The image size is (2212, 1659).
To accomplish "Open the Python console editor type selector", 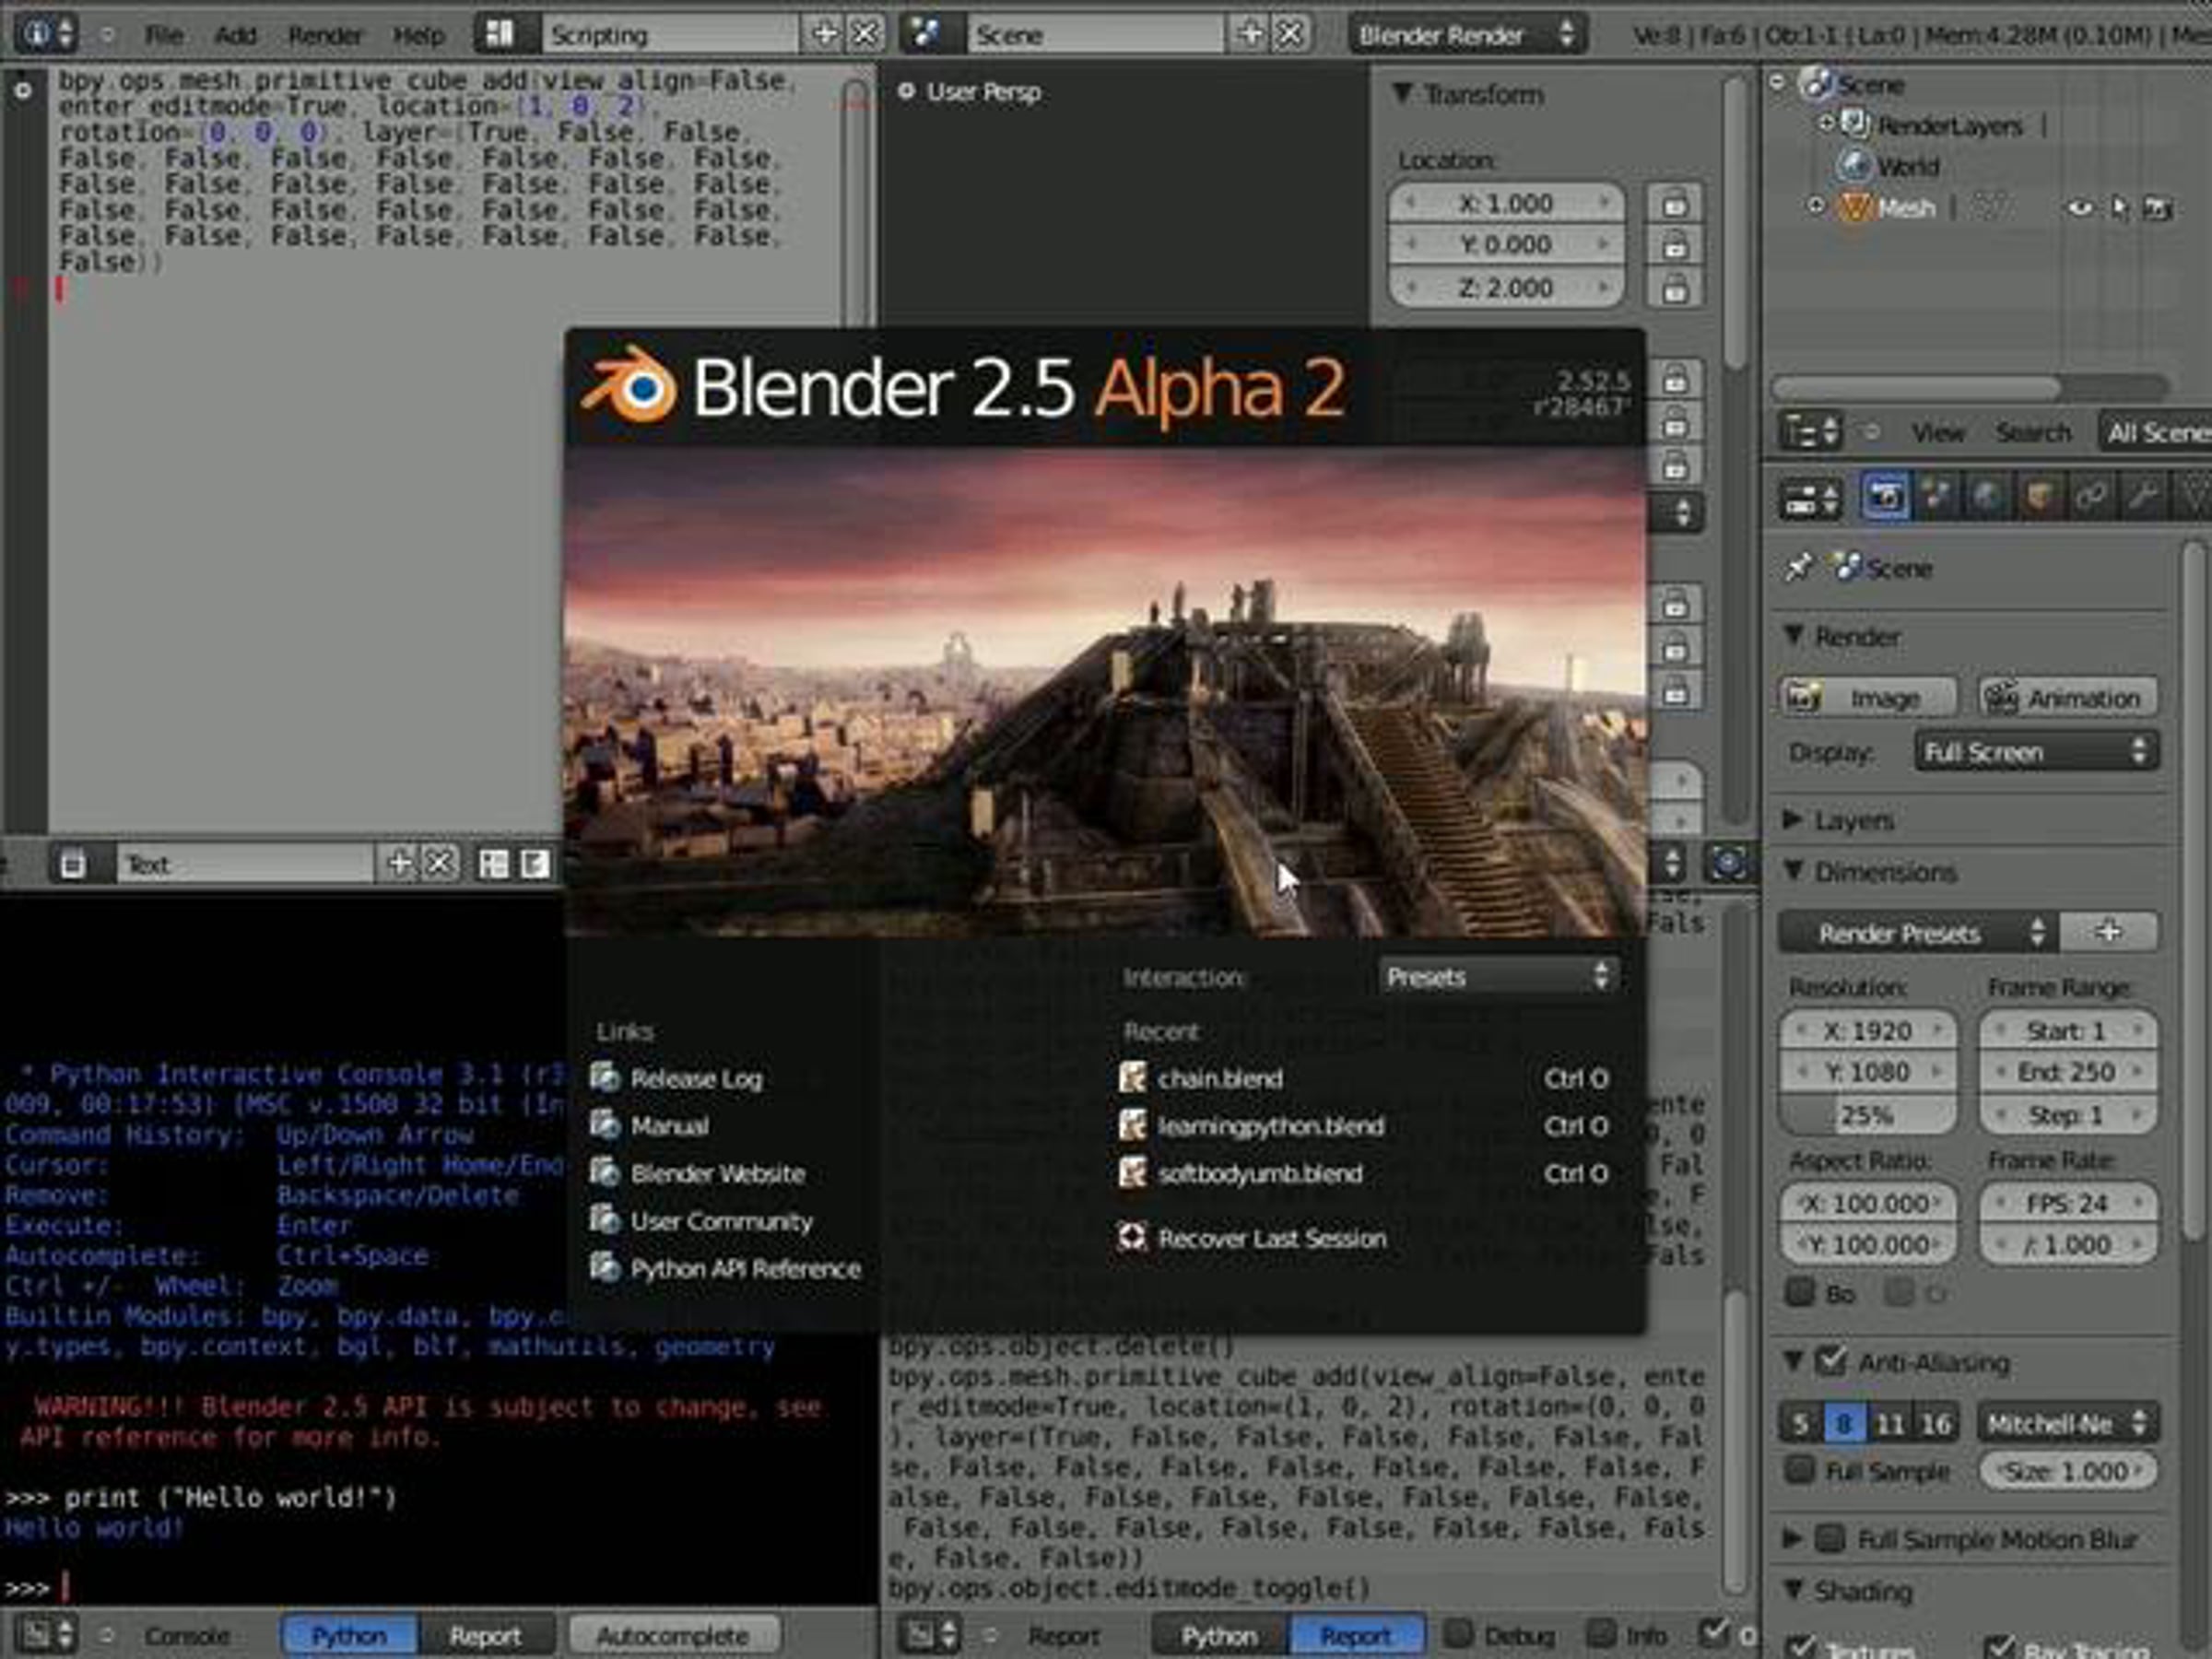I will coord(48,1636).
